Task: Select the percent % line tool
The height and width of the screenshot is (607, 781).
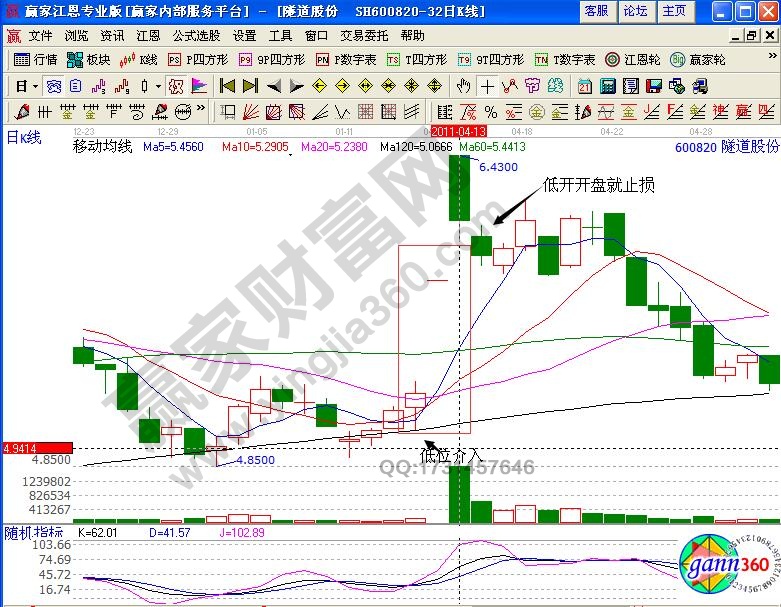Action: pos(490,110)
